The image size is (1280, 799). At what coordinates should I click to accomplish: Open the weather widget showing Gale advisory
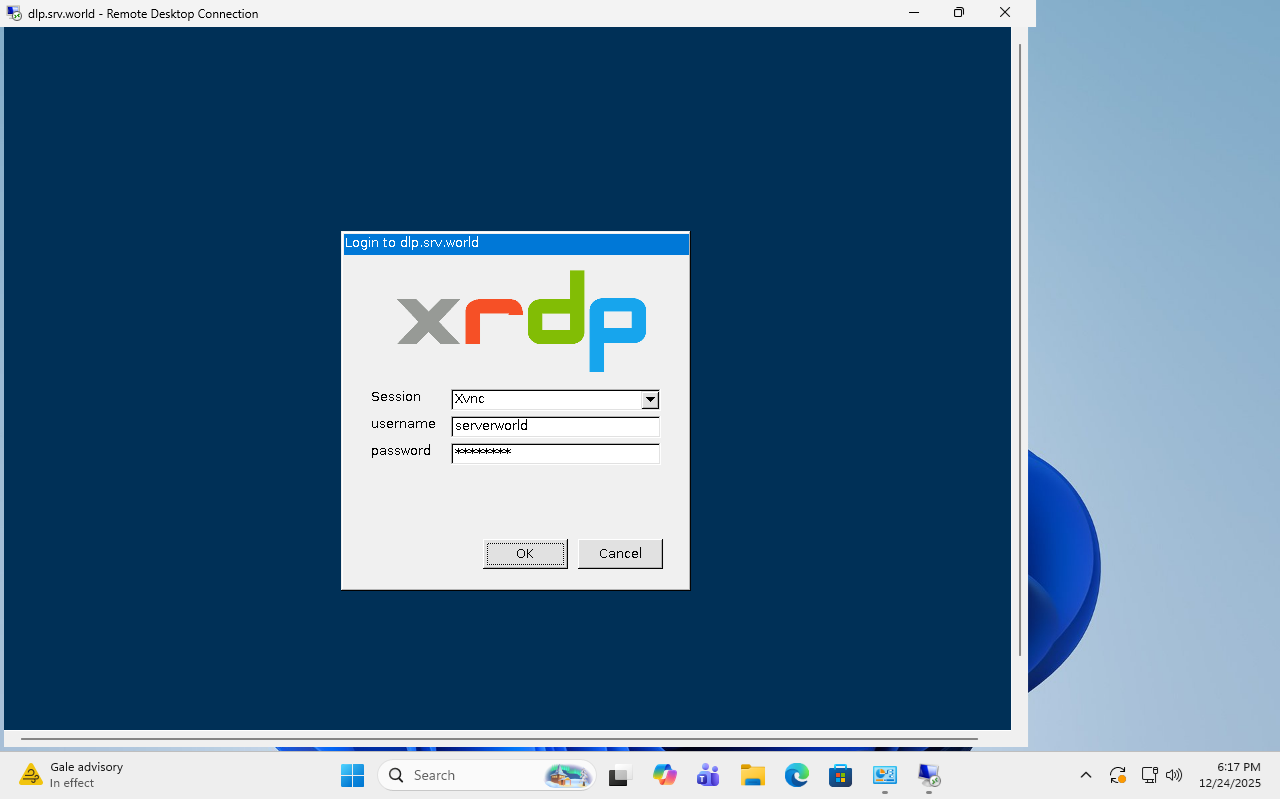70,774
